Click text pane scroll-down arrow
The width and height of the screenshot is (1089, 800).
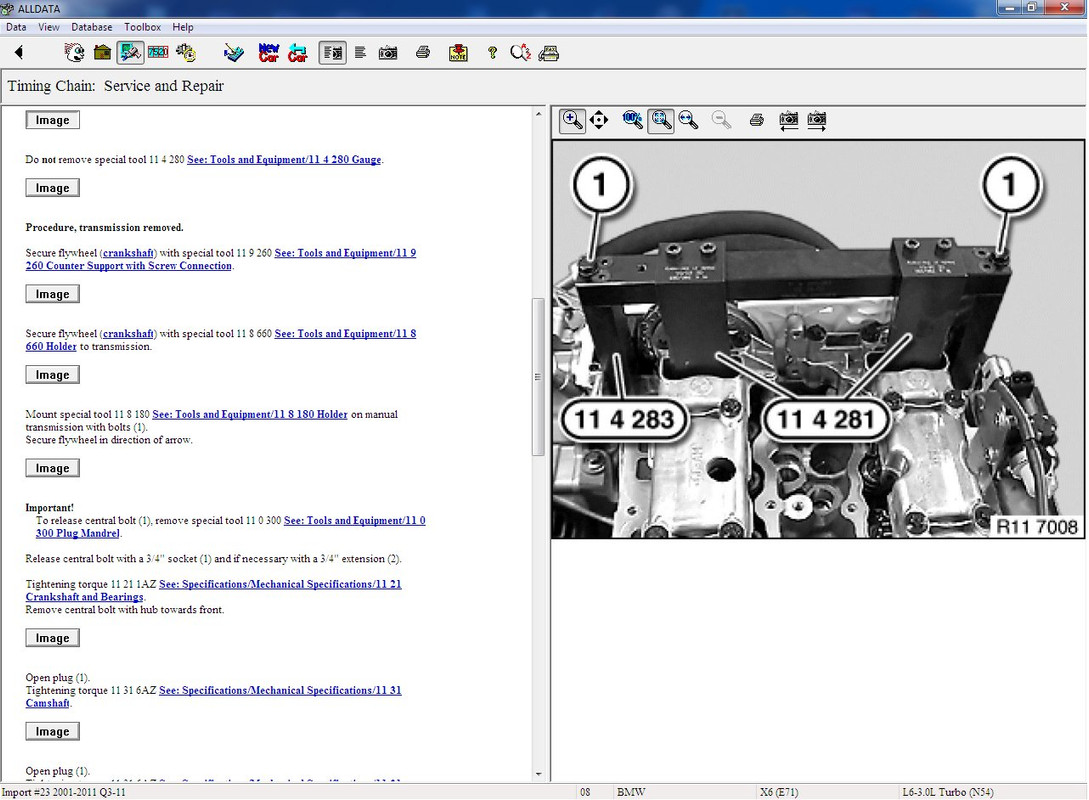(539, 774)
